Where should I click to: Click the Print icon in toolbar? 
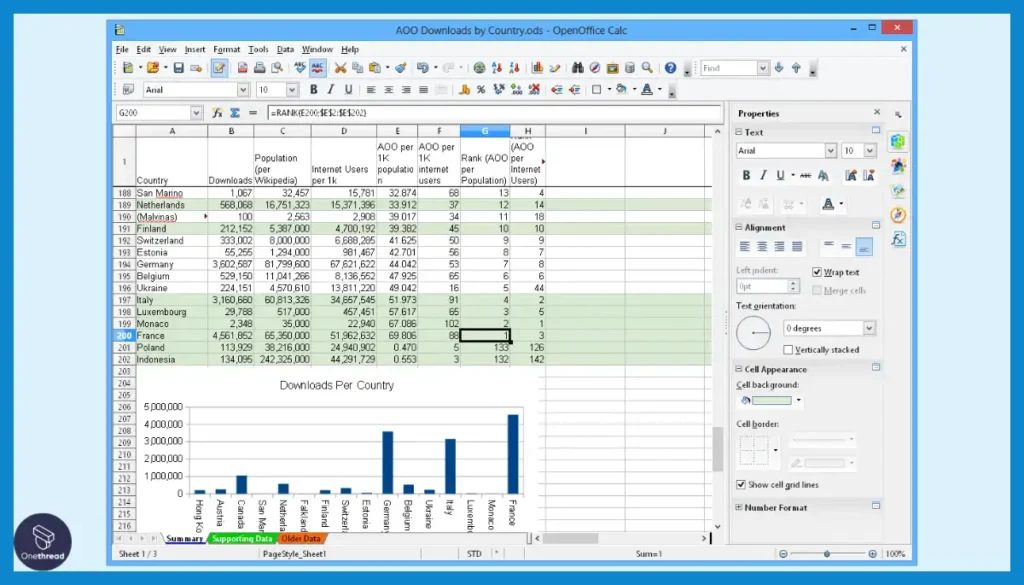pos(259,68)
